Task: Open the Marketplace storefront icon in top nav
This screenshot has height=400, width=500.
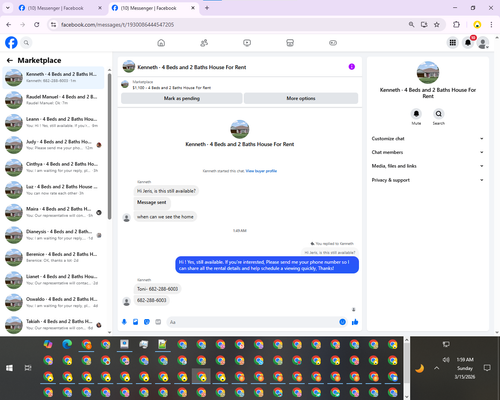Action: [x=290, y=43]
